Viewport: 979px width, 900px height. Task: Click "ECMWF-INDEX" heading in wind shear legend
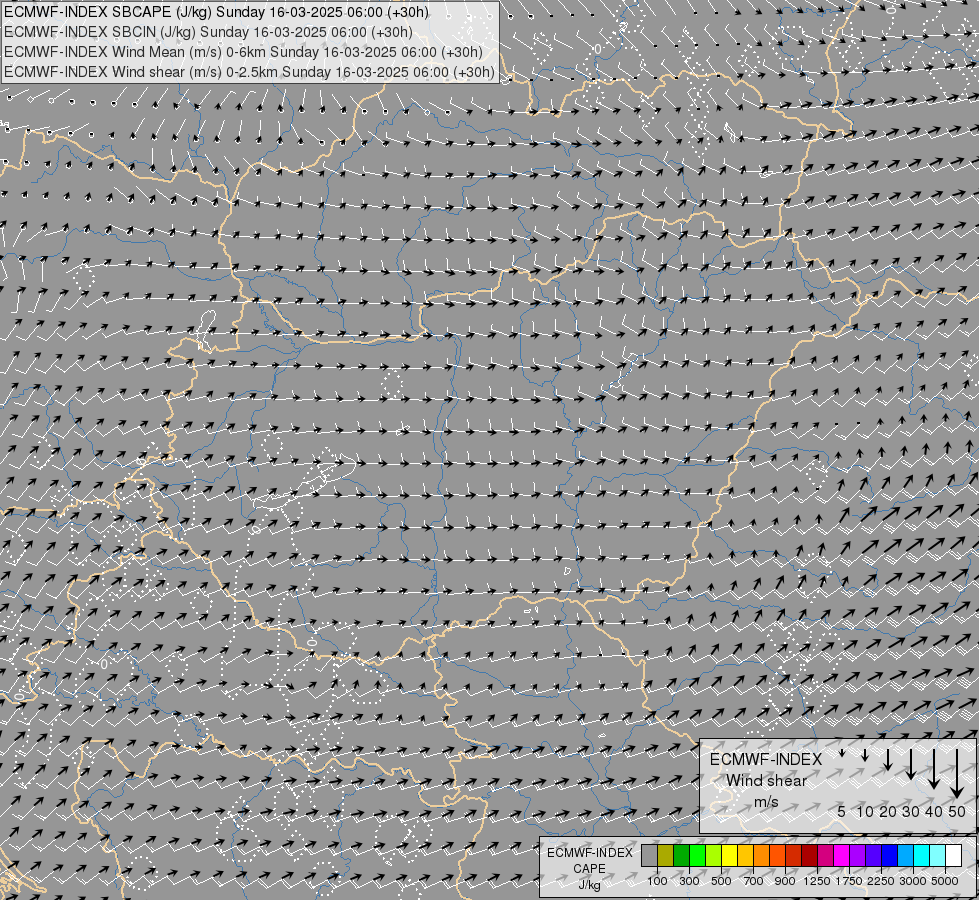(766, 759)
